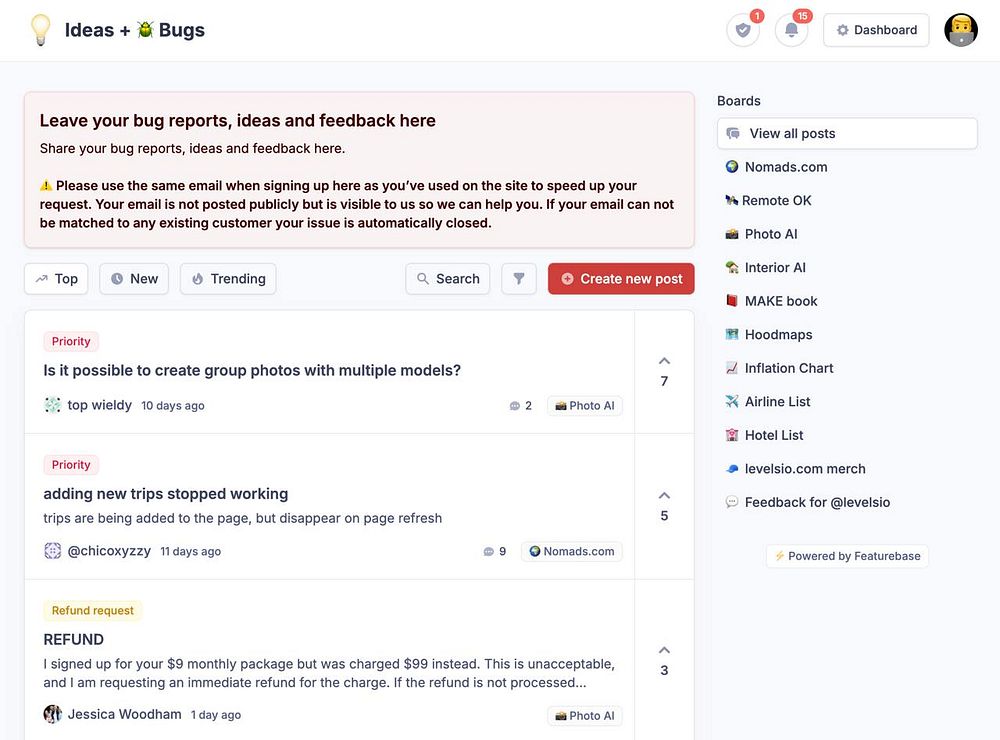1000x740 pixels.
Task: Open the shield moderation icon with badge
Action: point(743,30)
